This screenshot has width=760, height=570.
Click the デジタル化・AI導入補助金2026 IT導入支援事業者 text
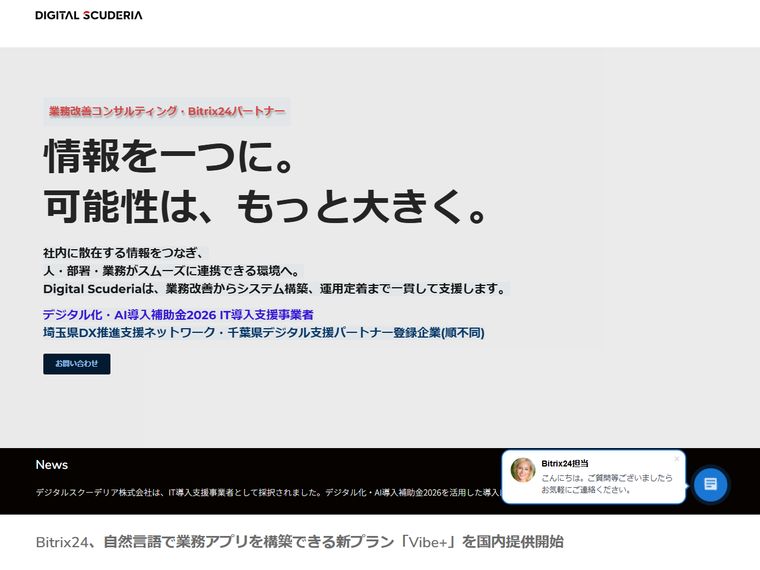[x=178, y=315]
